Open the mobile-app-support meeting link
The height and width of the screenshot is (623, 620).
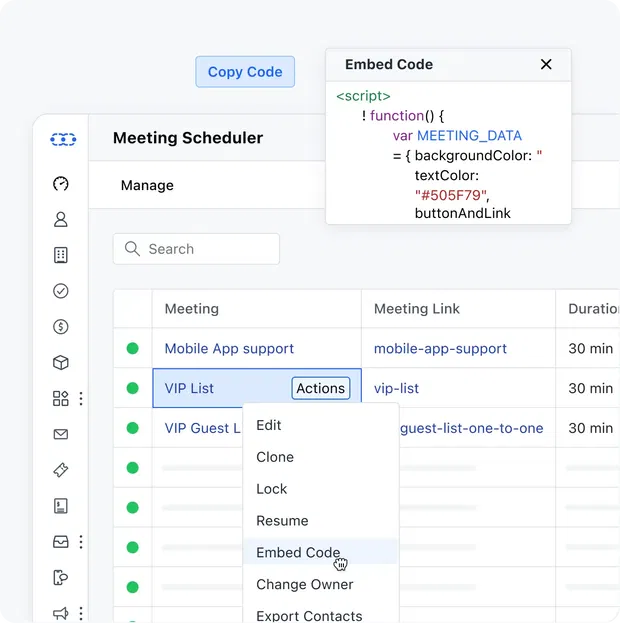[440, 348]
